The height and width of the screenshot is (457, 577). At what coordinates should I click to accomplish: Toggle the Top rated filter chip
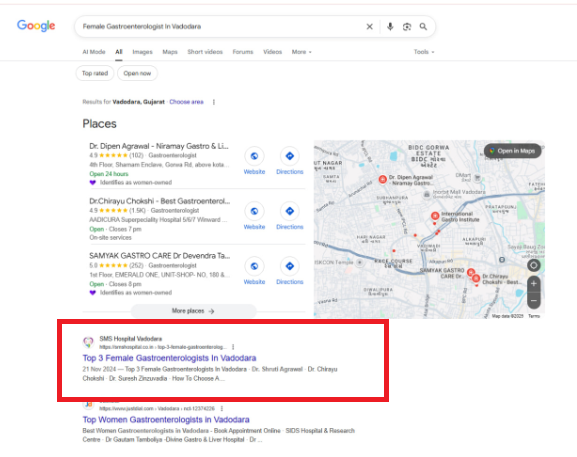(x=95, y=73)
